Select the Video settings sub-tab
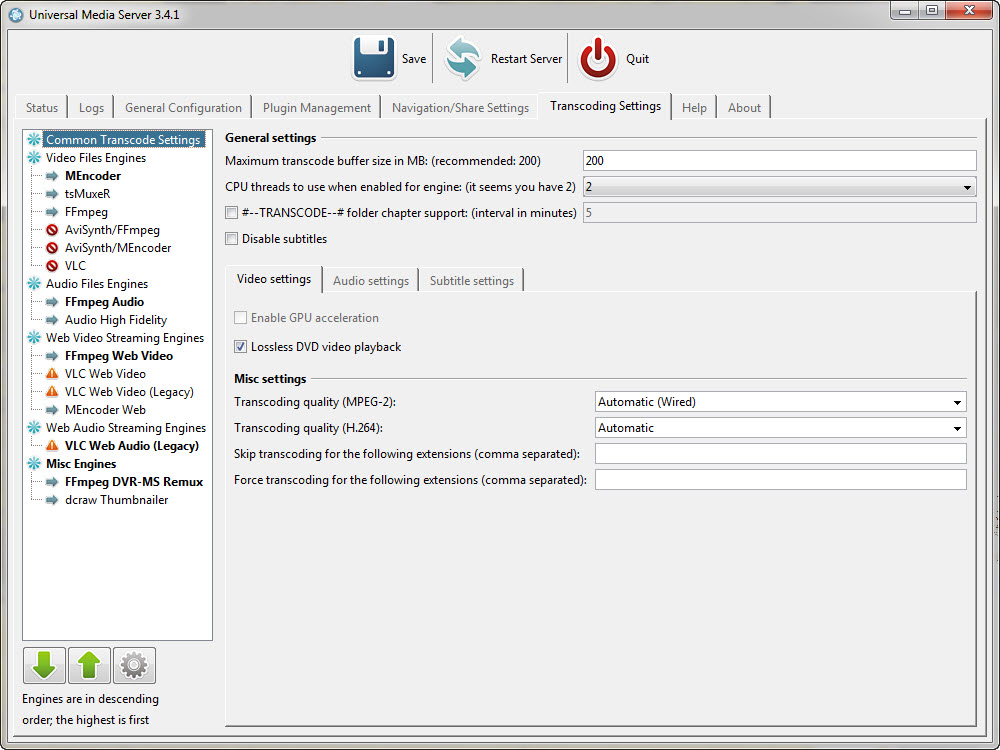The width and height of the screenshot is (1000, 750). click(274, 279)
